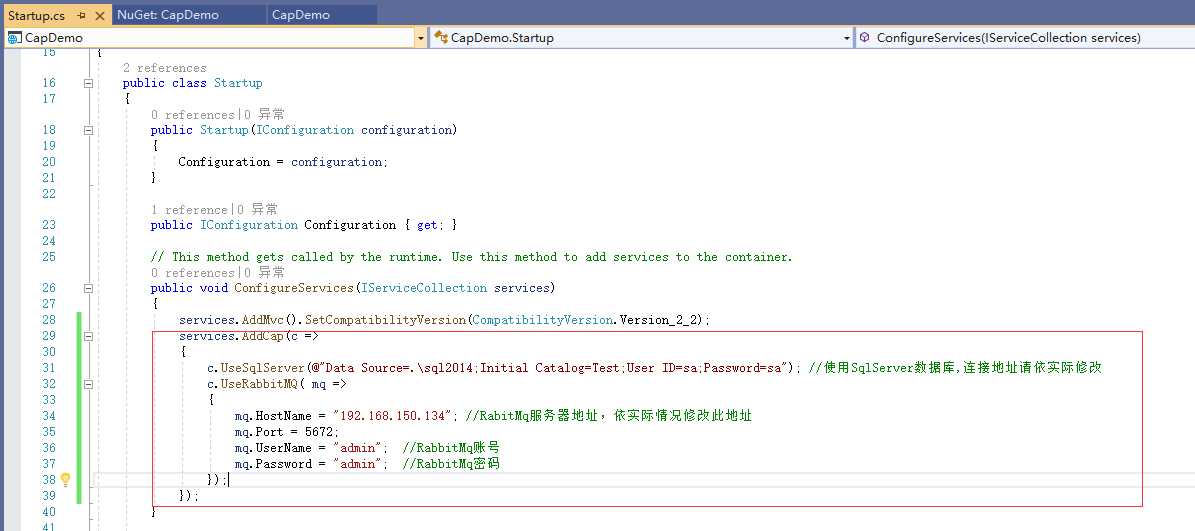
Task: Click the UseSqlServer method call
Action: [x=263, y=368]
